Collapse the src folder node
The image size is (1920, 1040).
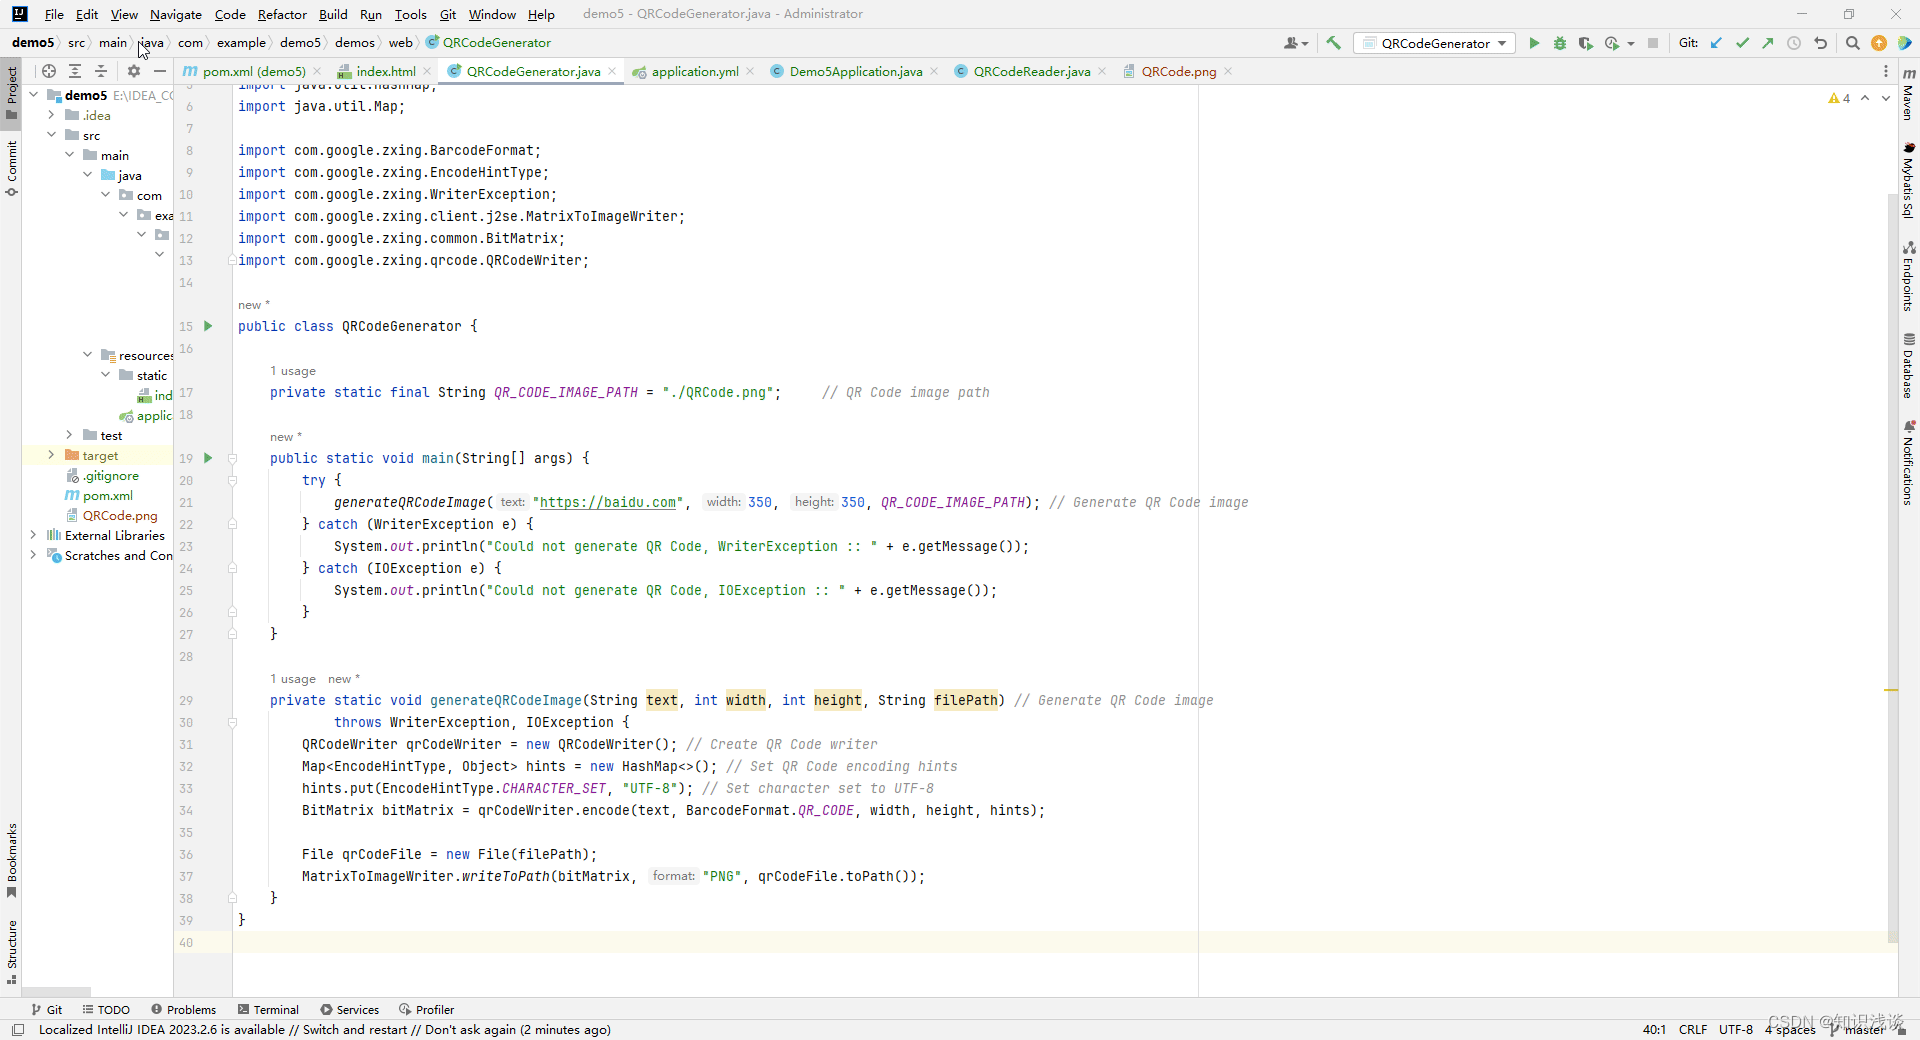[x=51, y=135]
